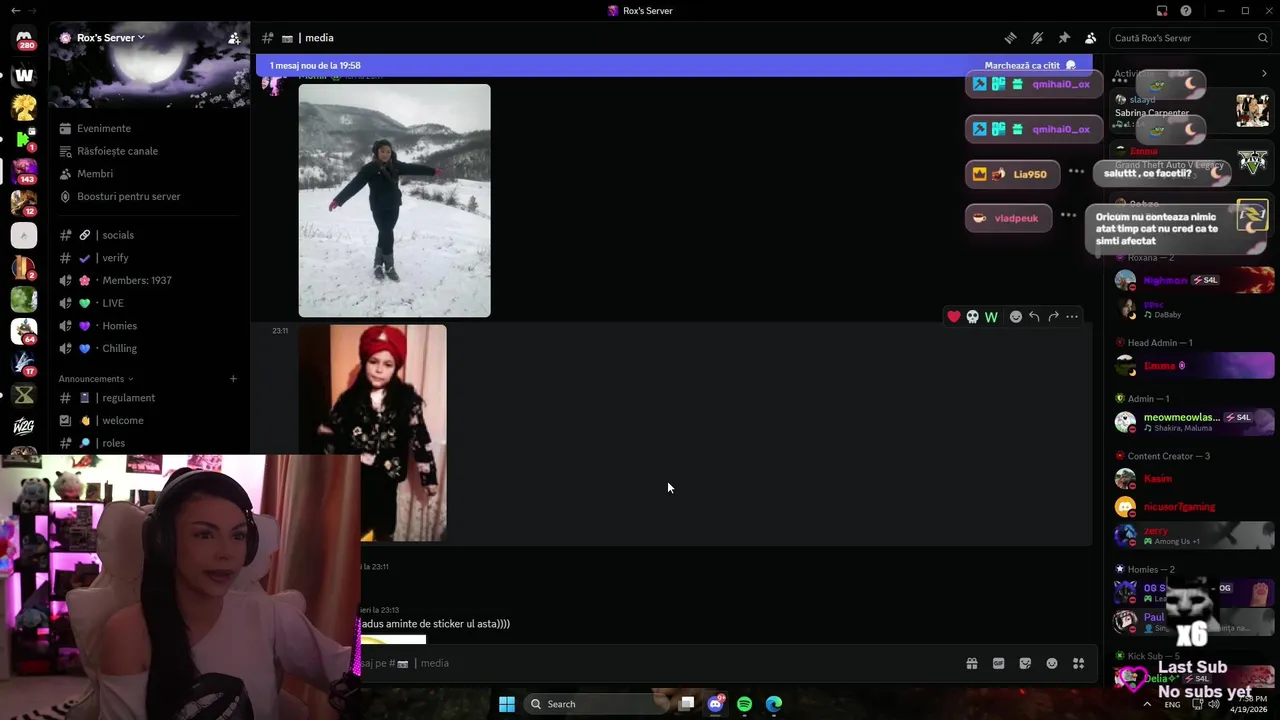This screenshot has width=1280, height=720.
Task: Open Spotify from the taskbar
Action: [x=744, y=704]
